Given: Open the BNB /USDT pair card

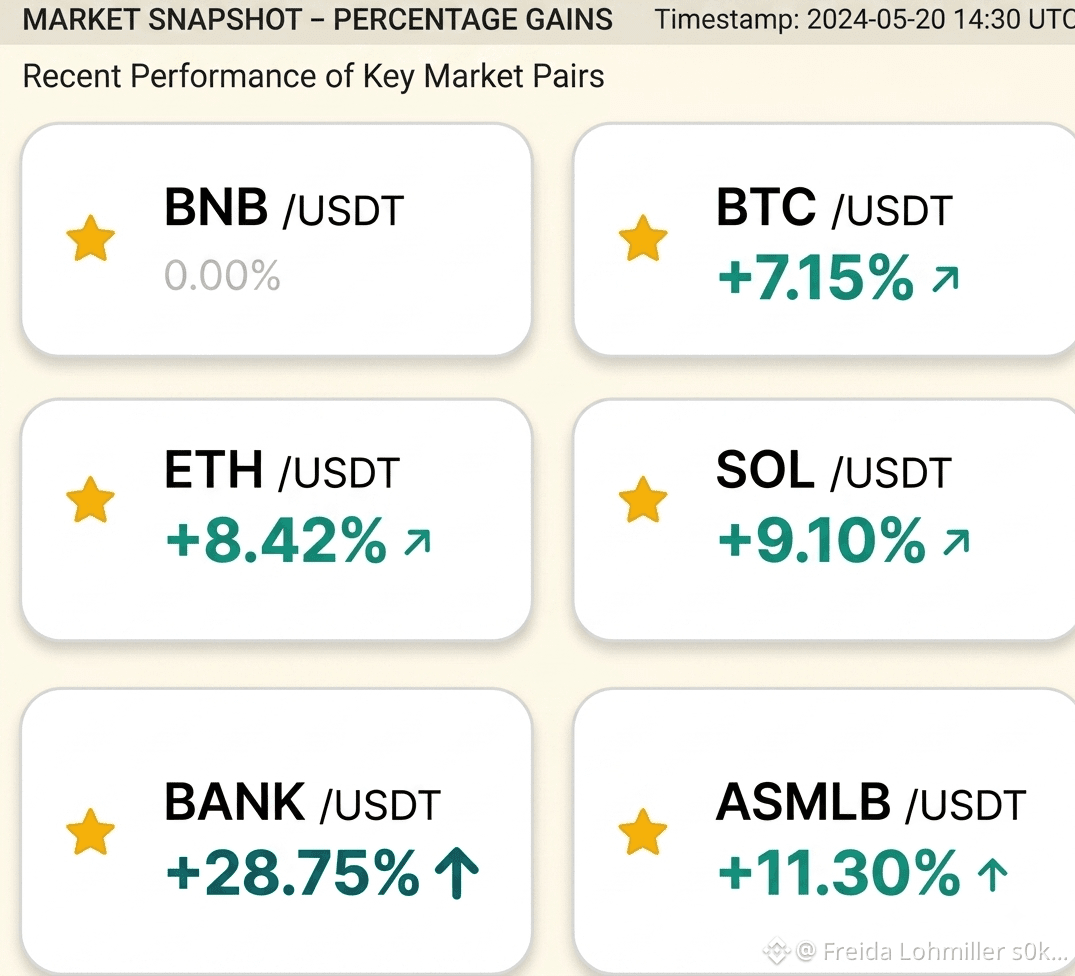Looking at the screenshot, I should pos(277,239).
